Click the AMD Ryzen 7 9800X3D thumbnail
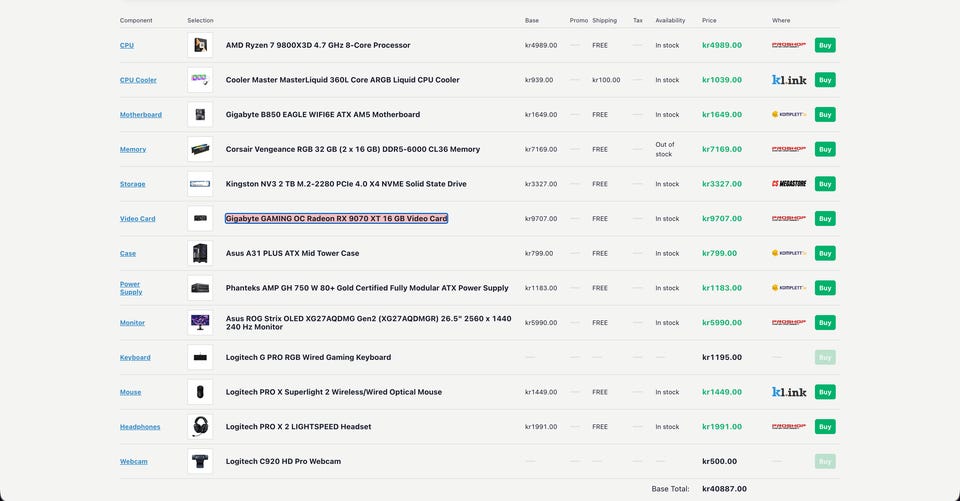The height and width of the screenshot is (501, 960). pos(200,45)
